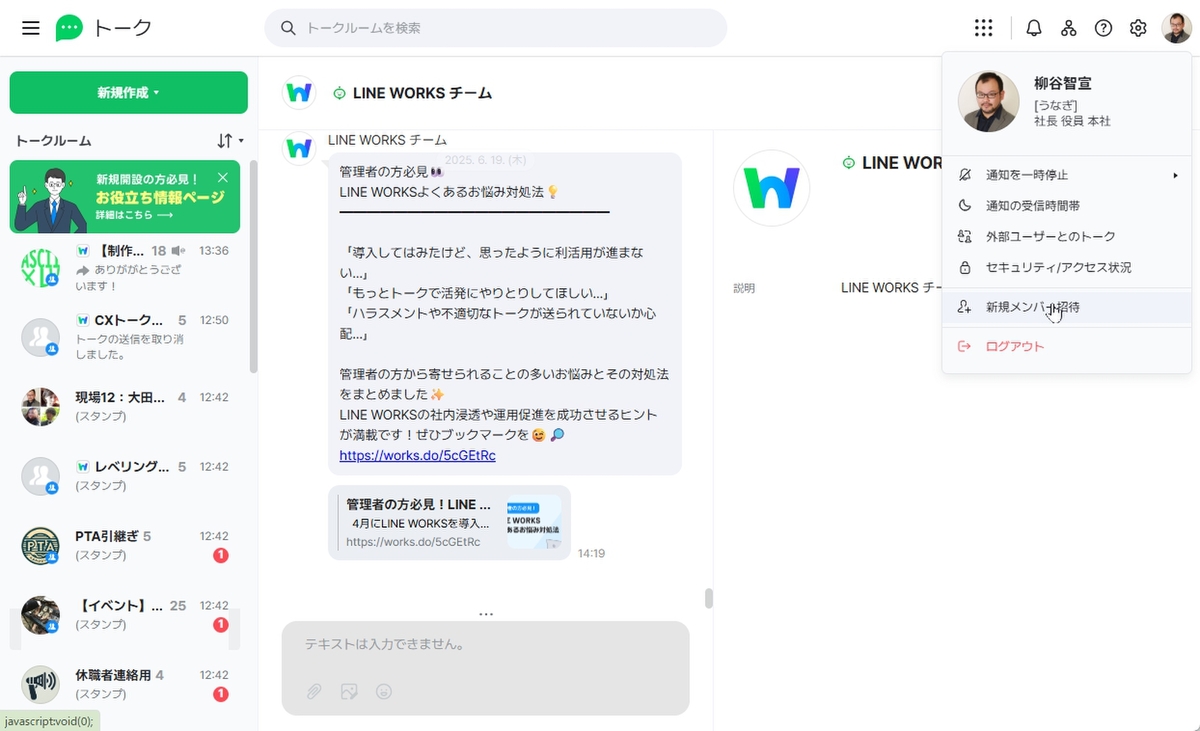The width and height of the screenshot is (1200, 731).
Task: Click the message pane scrollbar thumb
Action: (x=709, y=598)
